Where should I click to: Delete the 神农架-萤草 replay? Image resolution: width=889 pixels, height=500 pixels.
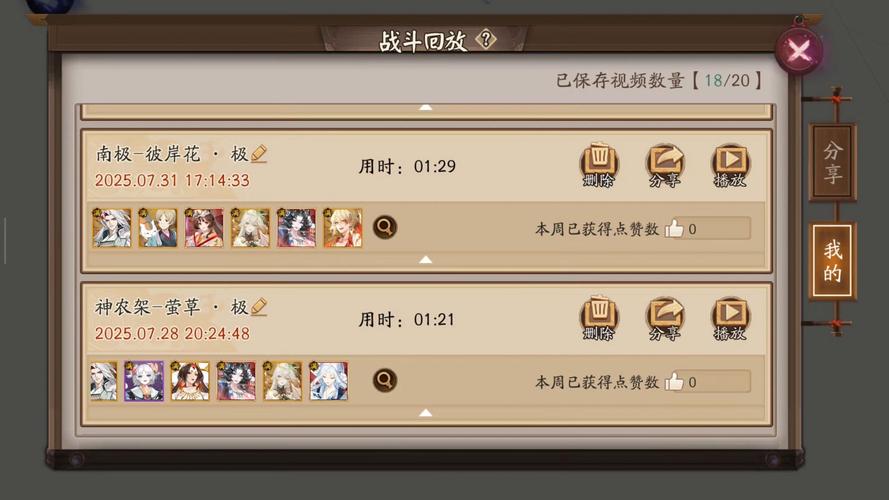pos(599,317)
